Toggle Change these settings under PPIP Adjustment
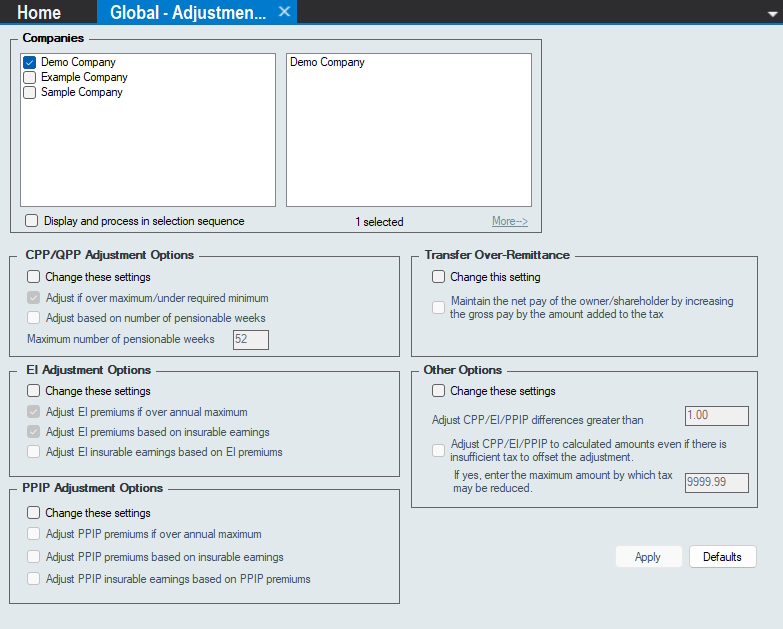This screenshot has height=629, width=783. coord(34,513)
